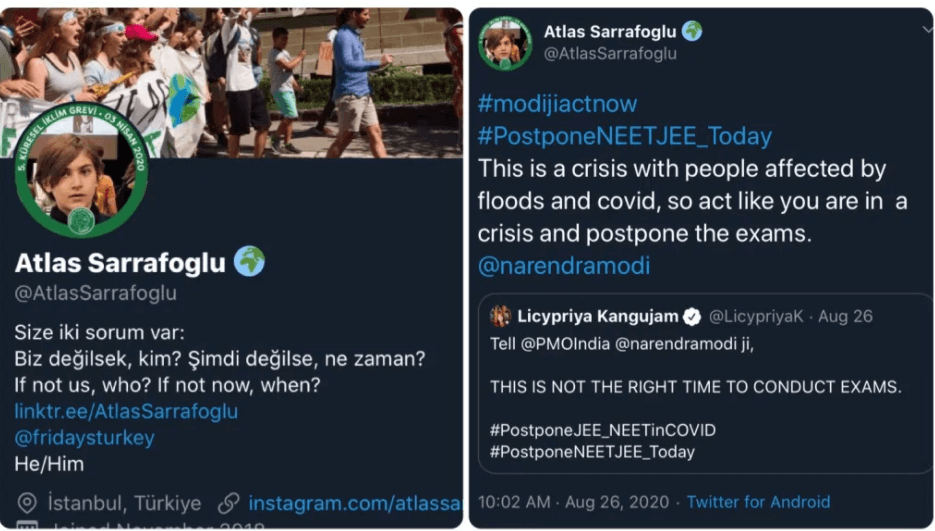Click the location pin icon near İstanbul
The image size is (935, 531).
tap(28, 503)
